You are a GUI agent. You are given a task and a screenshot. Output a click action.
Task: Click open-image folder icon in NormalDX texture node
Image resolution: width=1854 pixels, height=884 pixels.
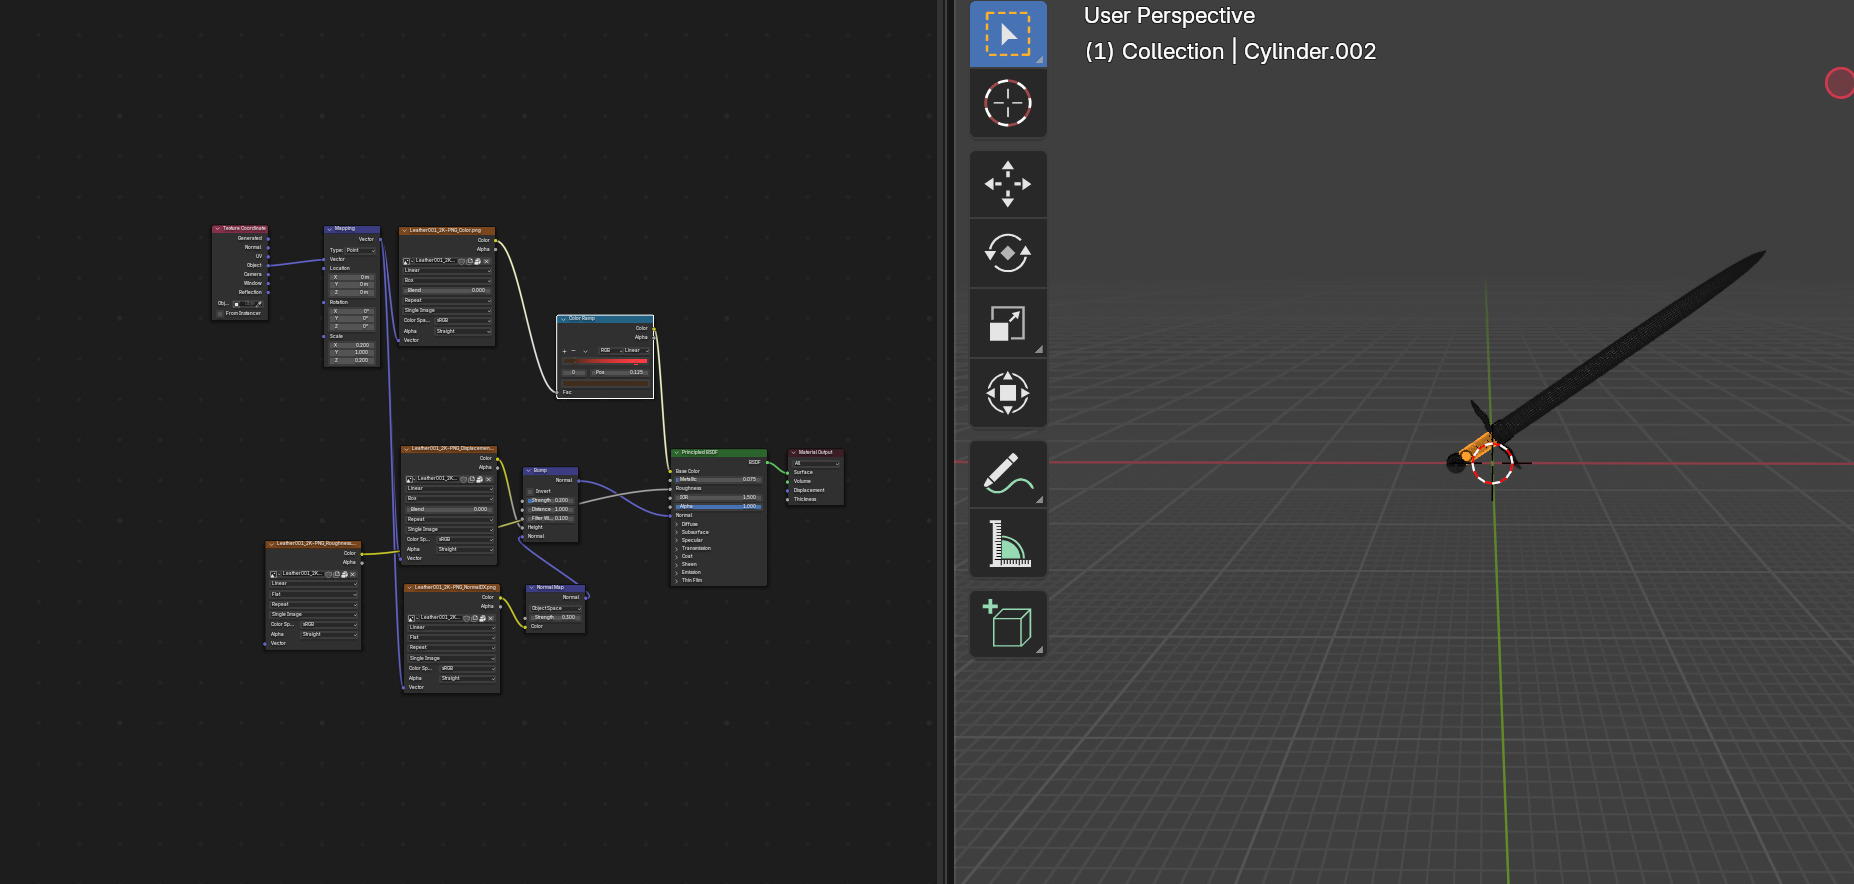(483, 618)
